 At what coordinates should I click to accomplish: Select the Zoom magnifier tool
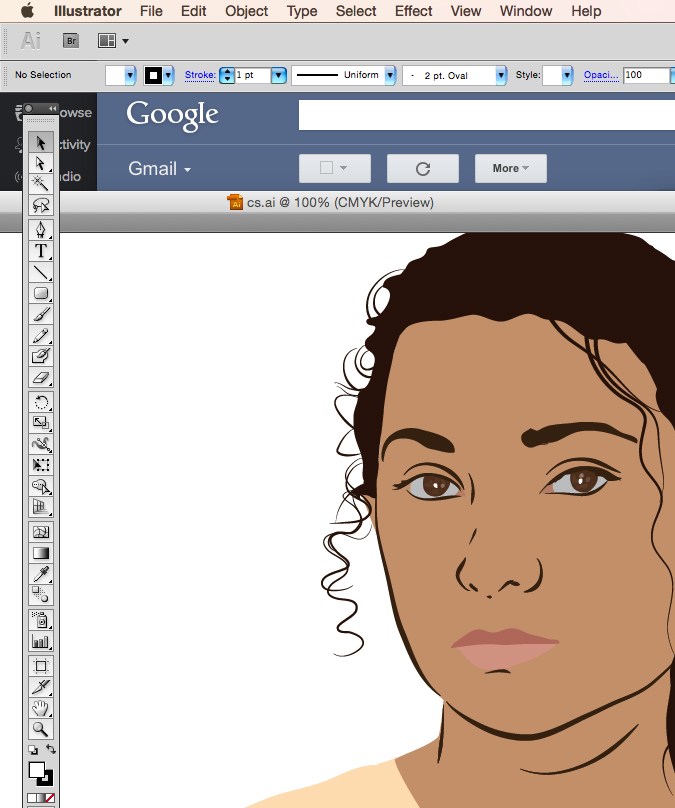point(41,731)
